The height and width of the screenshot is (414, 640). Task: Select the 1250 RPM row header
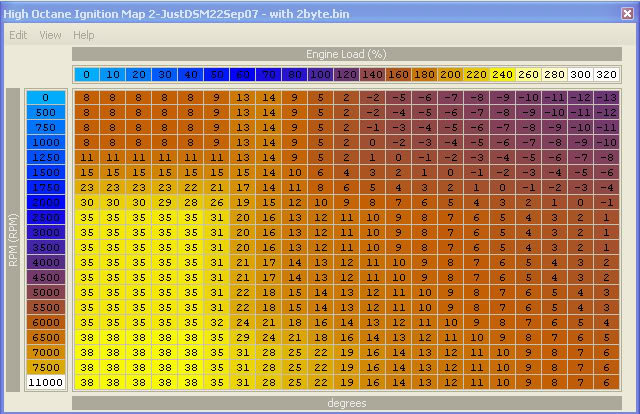click(x=46, y=158)
